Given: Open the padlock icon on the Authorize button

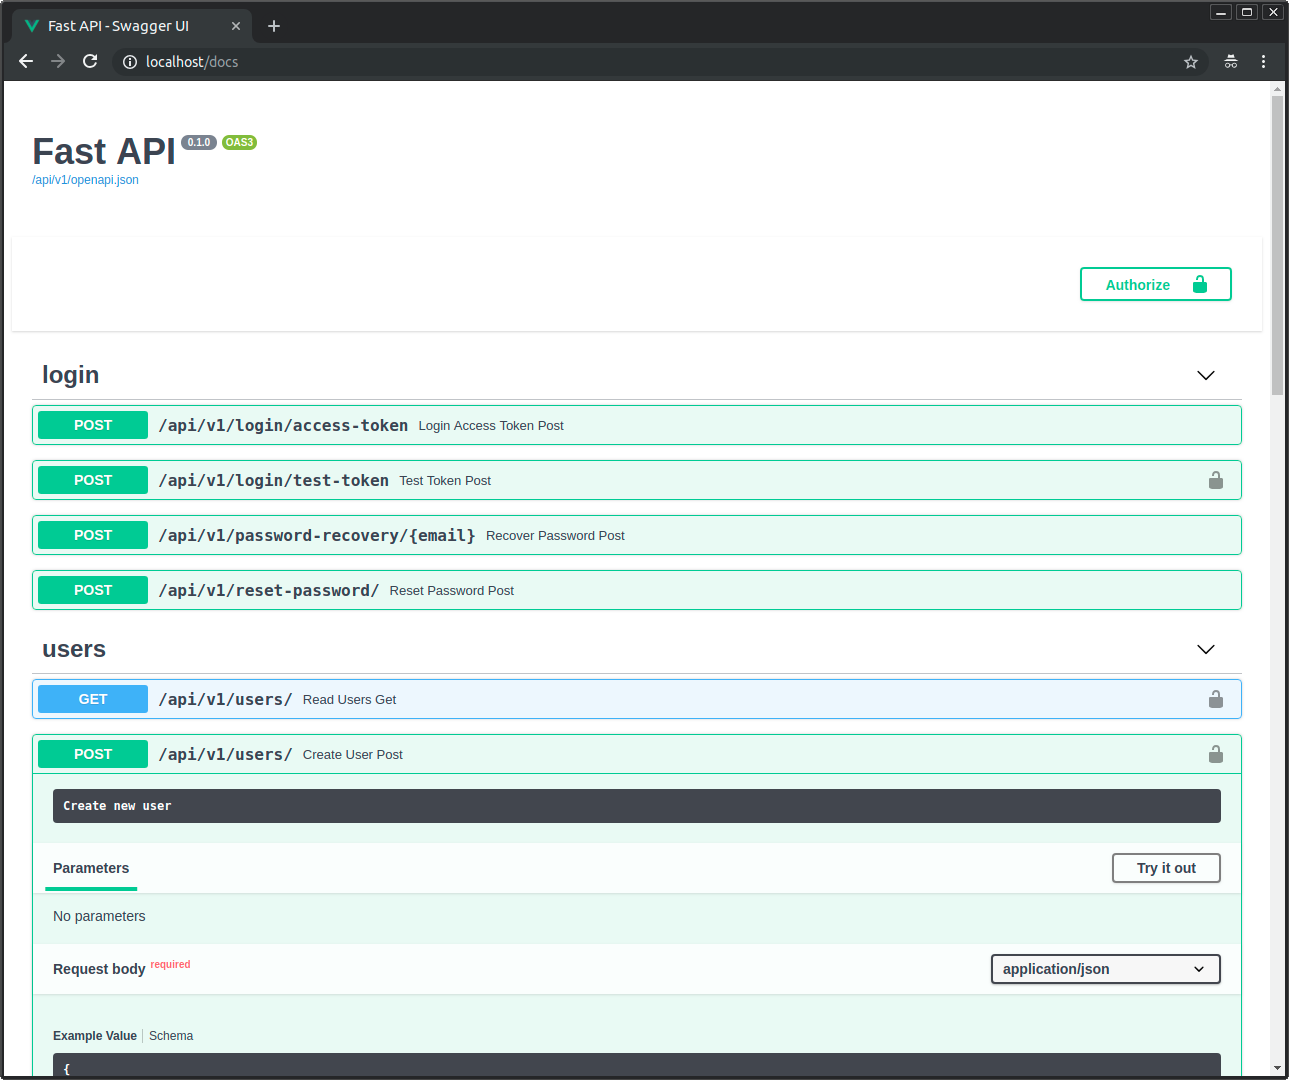Looking at the screenshot, I should 1199,284.
